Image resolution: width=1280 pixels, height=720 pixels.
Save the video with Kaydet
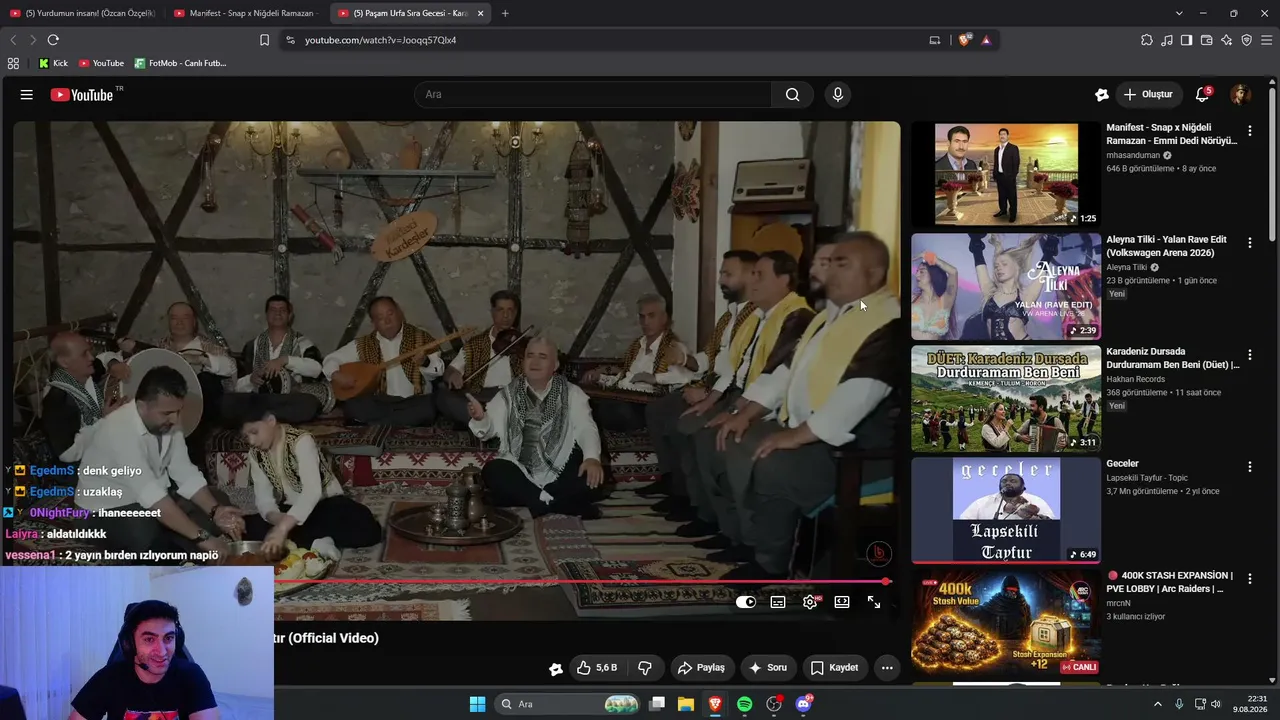(x=834, y=668)
